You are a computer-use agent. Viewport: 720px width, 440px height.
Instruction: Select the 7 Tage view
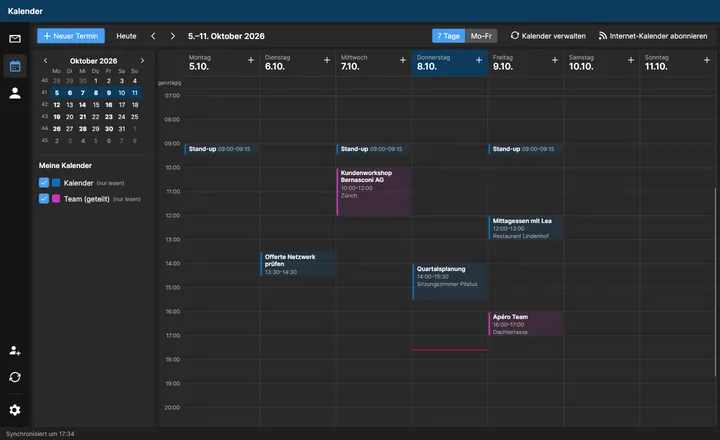[449, 36]
